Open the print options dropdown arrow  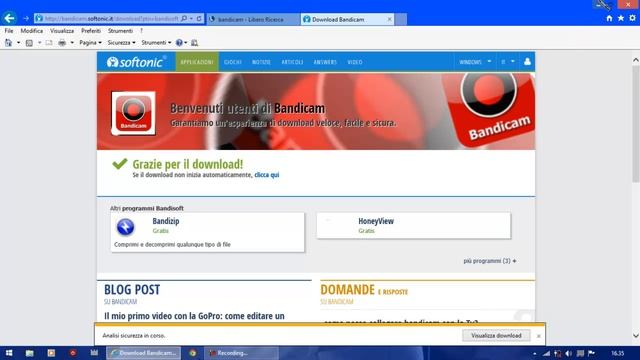tap(72, 42)
